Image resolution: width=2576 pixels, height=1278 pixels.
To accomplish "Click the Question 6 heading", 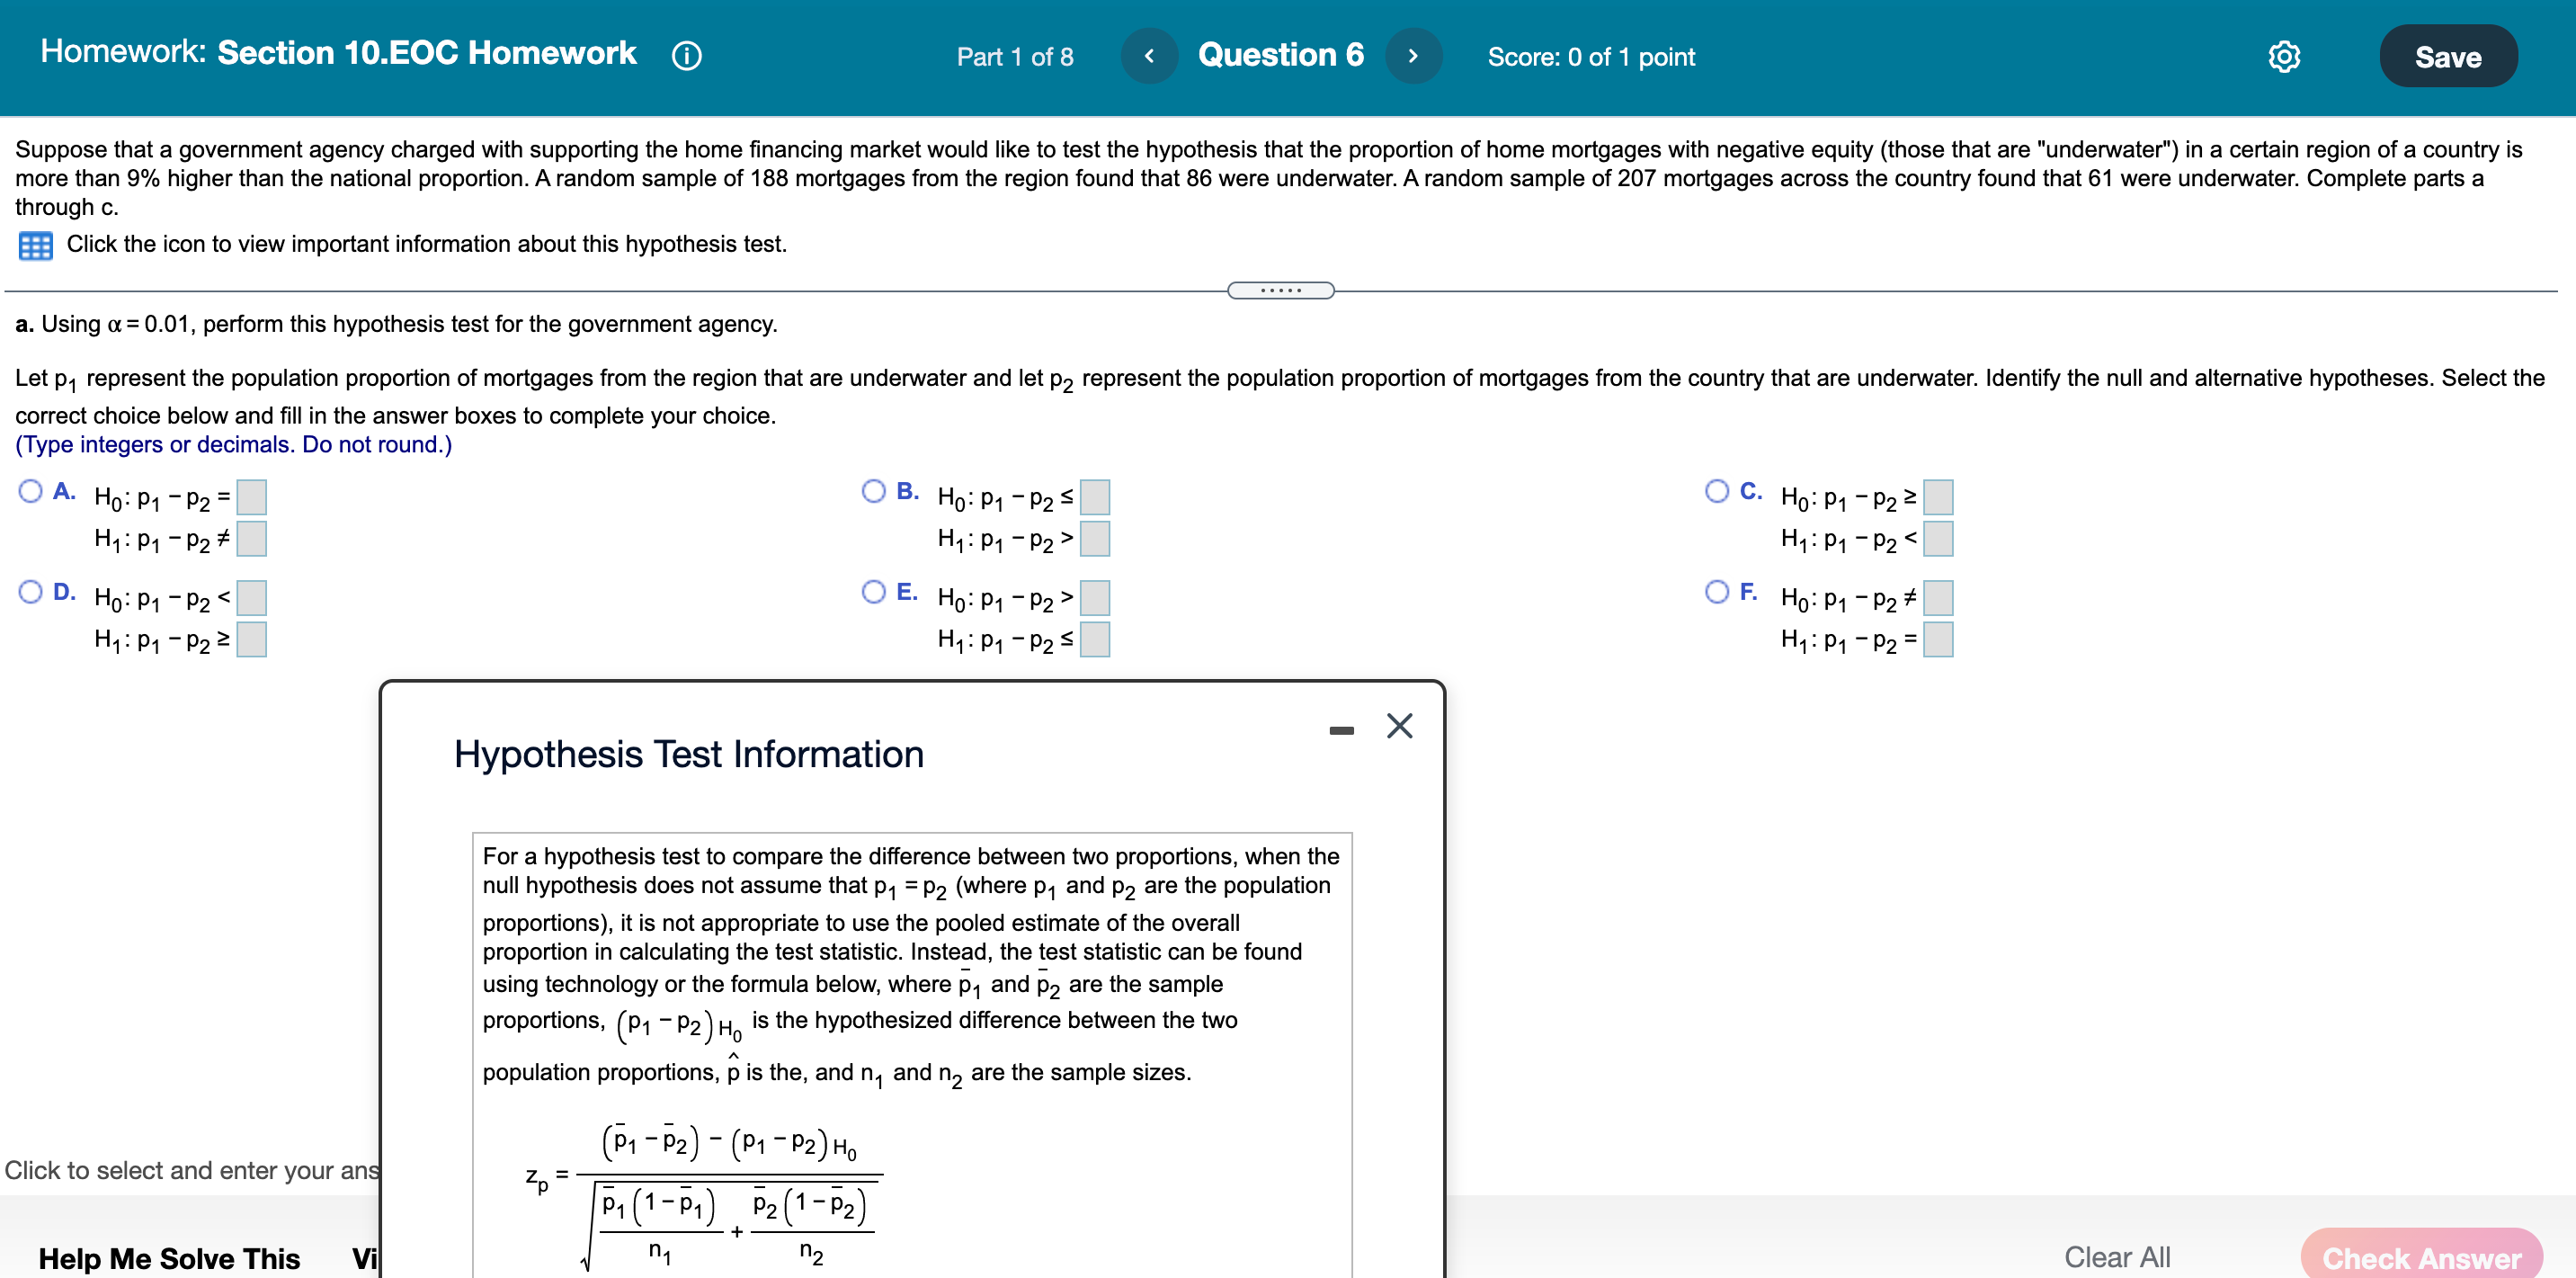I will pyautogui.click(x=1282, y=55).
